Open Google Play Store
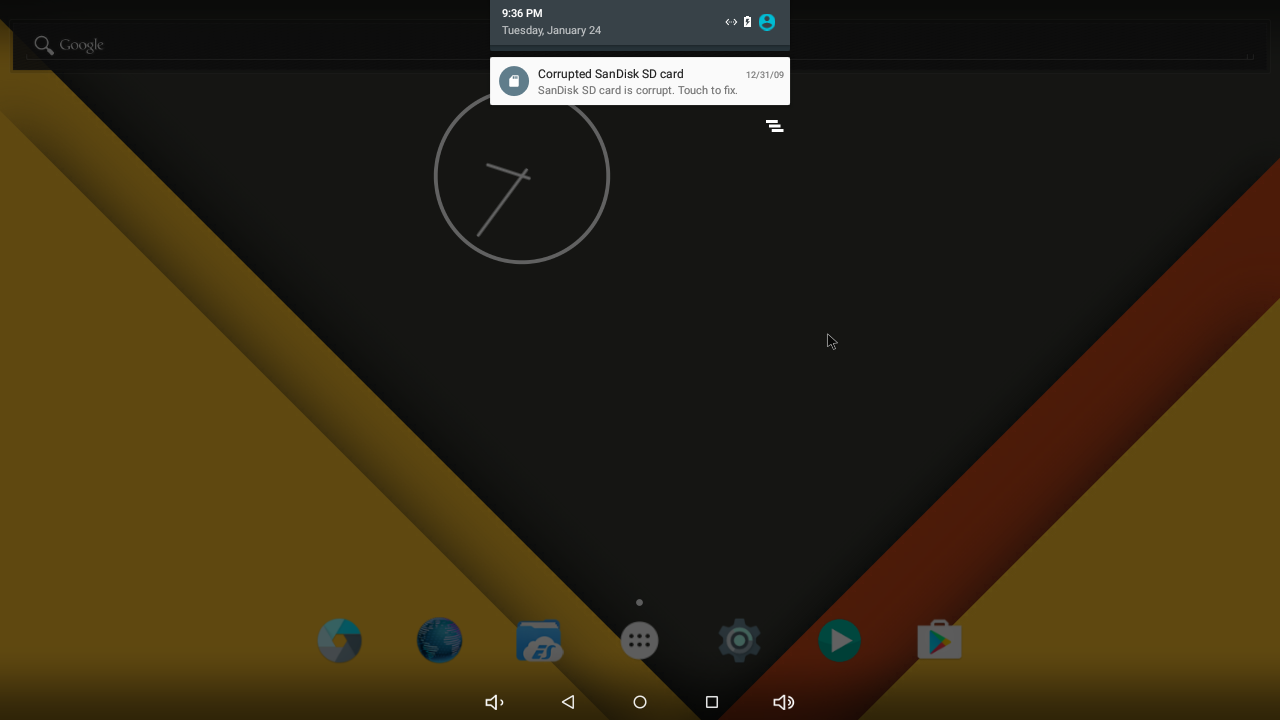Image resolution: width=1280 pixels, height=720 pixels. pos(939,641)
